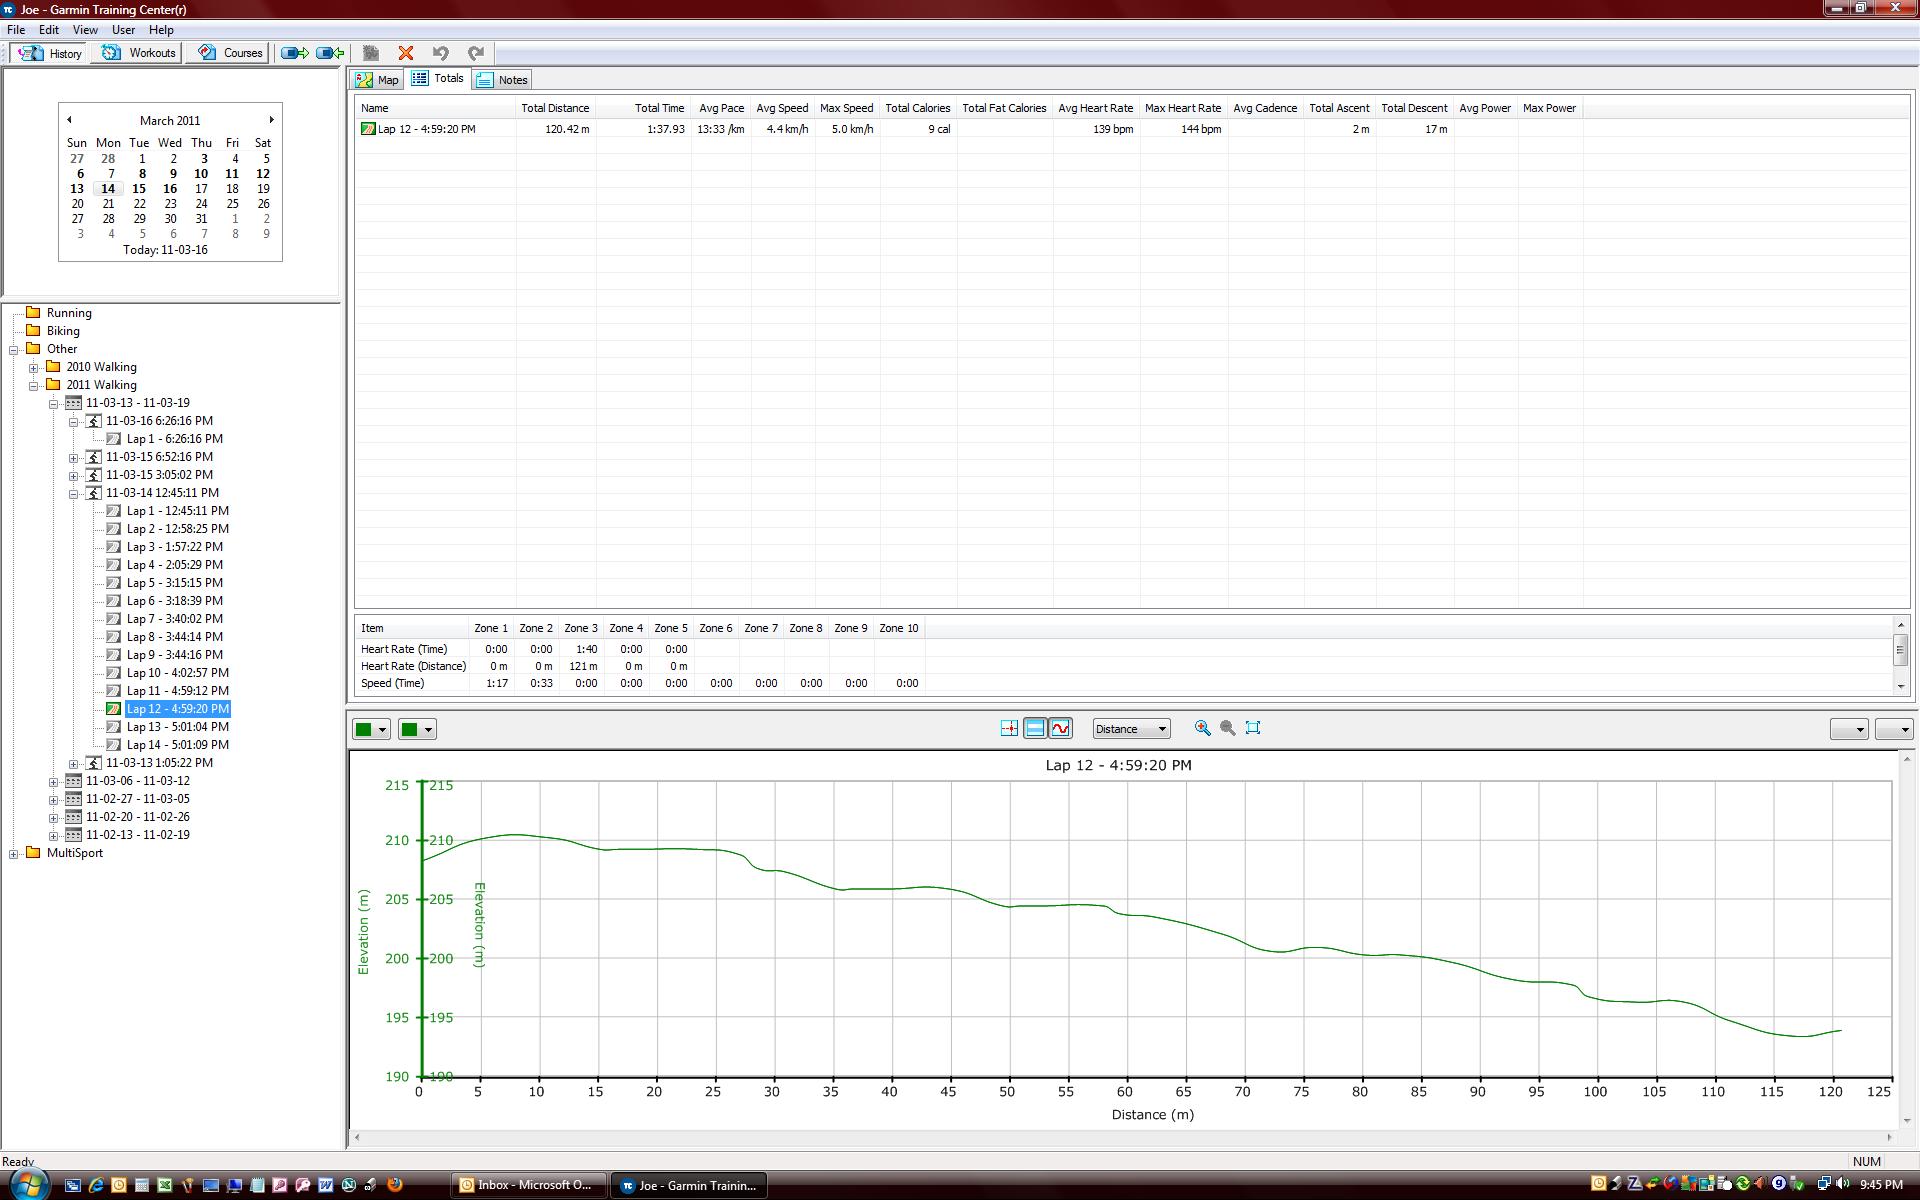Open the first green graph color dropdown

click(371, 729)
